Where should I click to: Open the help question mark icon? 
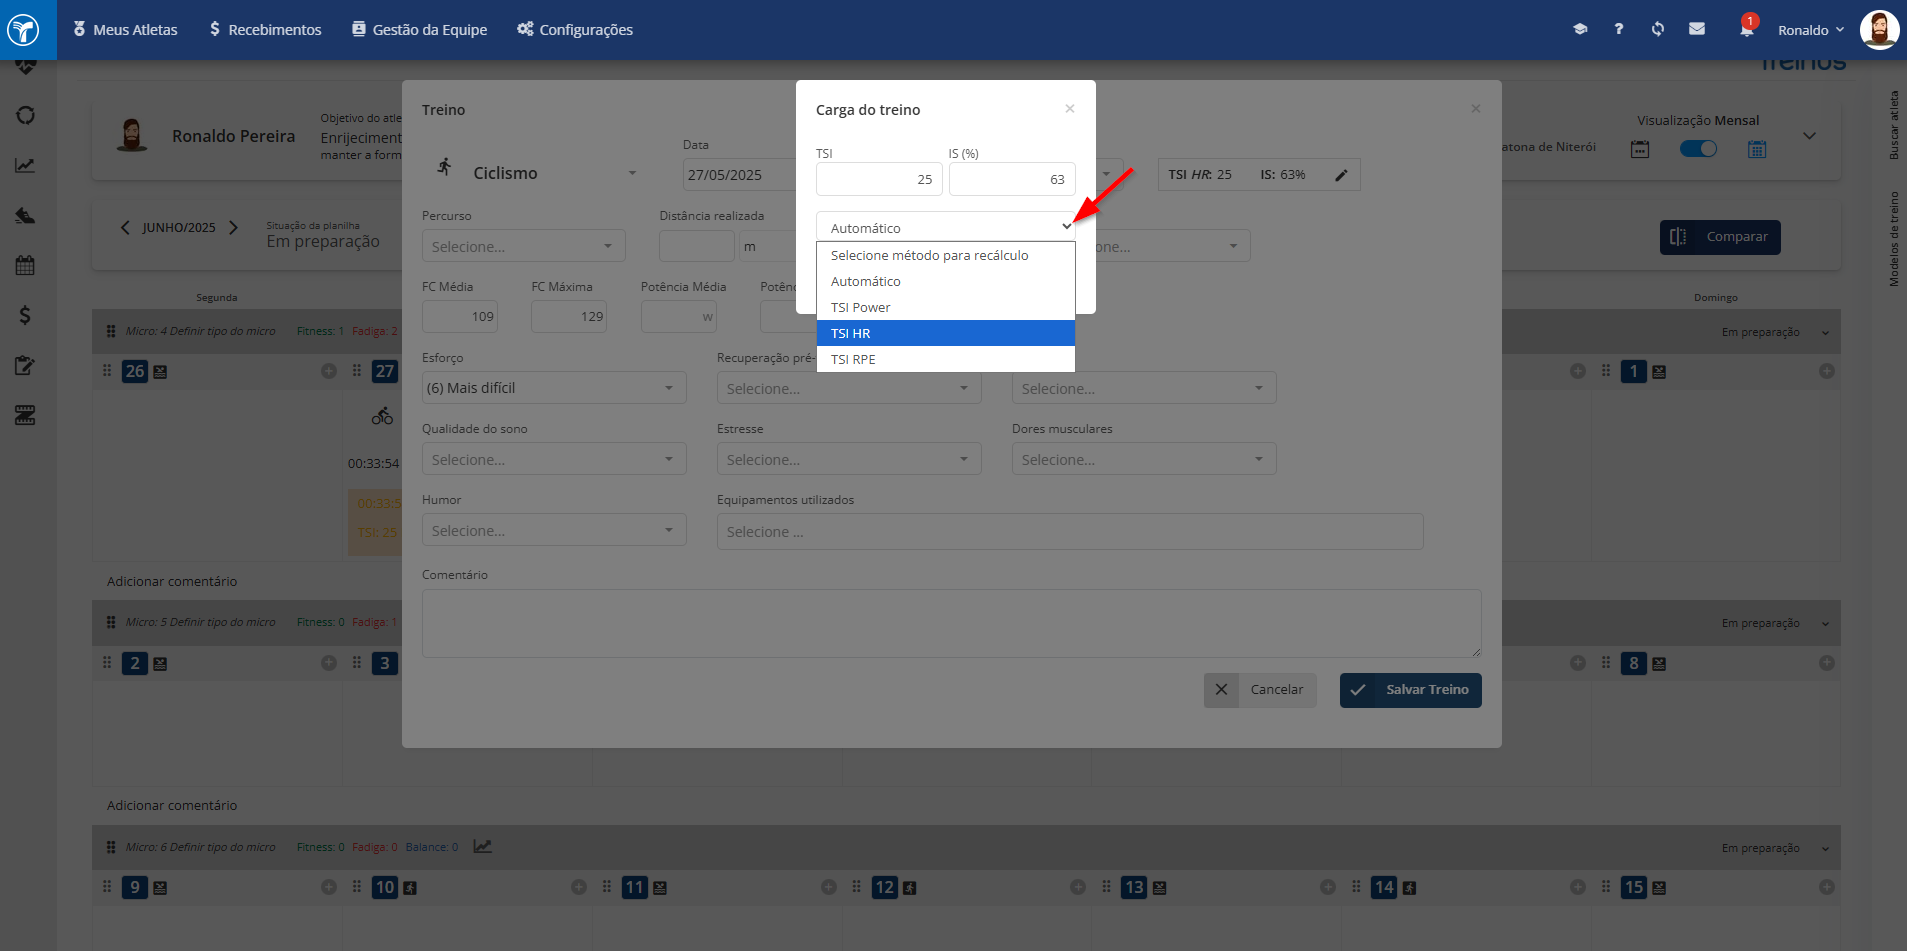coord(1619,29)
